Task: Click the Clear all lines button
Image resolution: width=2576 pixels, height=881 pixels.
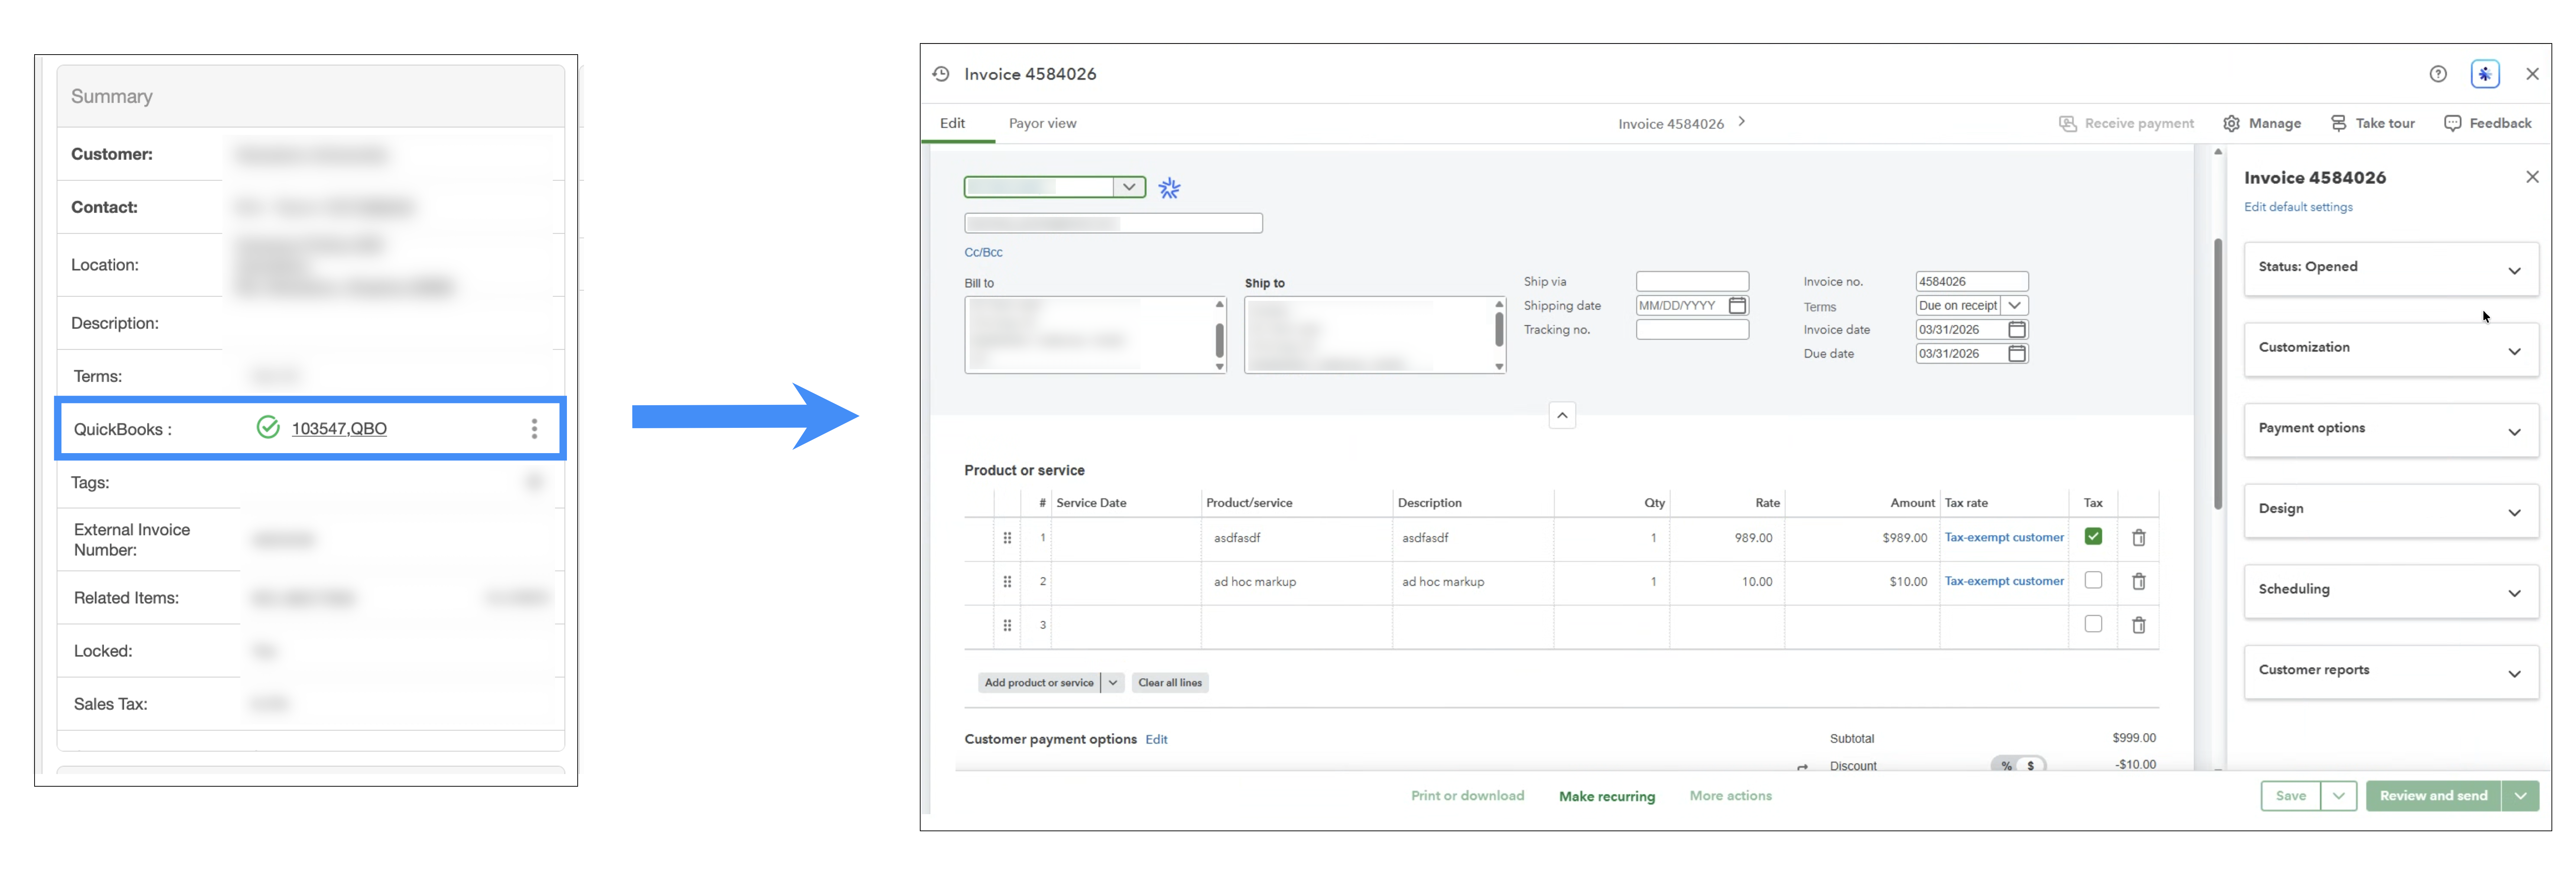Action: [x=1169, y=683]
